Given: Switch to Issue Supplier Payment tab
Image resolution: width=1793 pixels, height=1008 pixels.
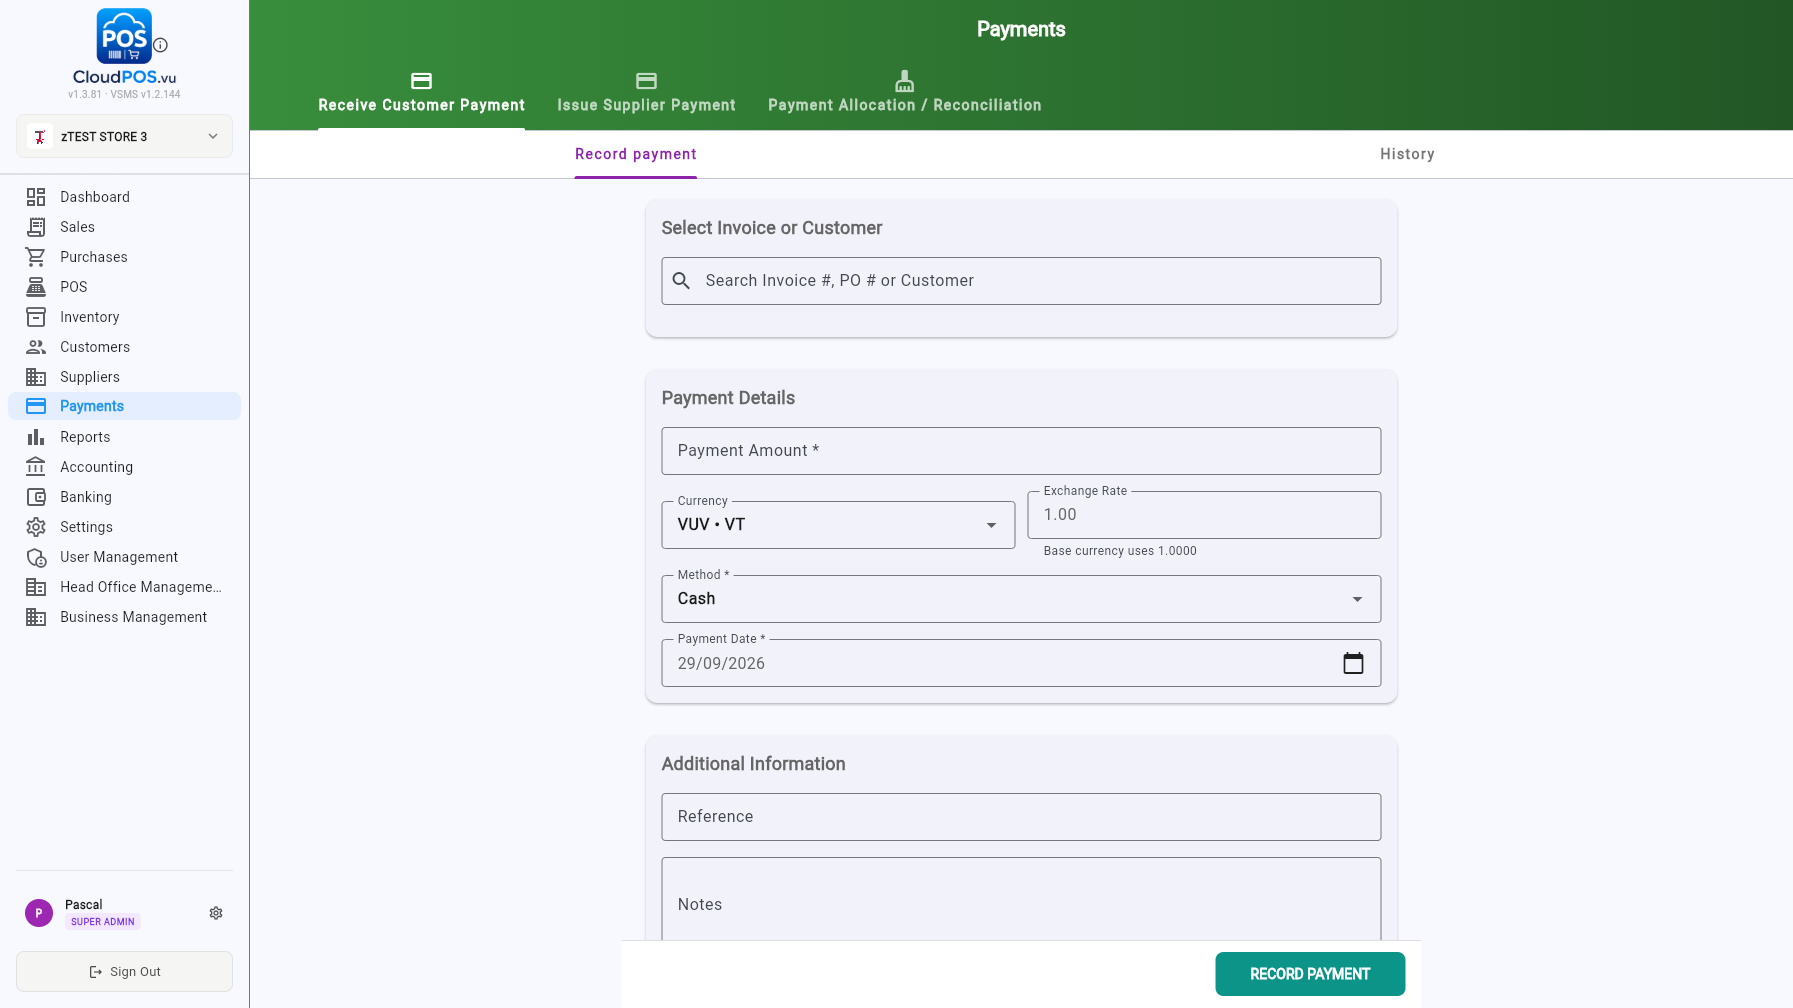Looking at the screenshot, I should pyautogui.click(x=646, y=93).
